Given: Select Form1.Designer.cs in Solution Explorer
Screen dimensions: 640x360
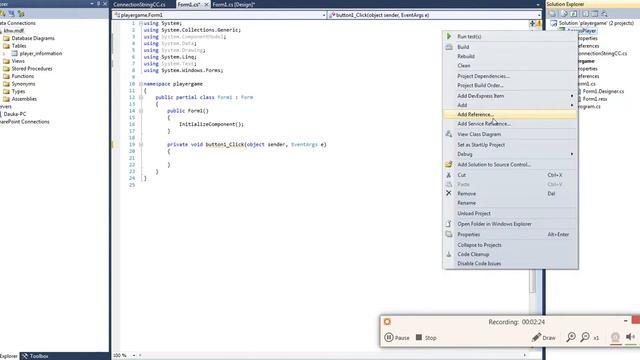Looking at the screenshot, I should pos(603,91).
